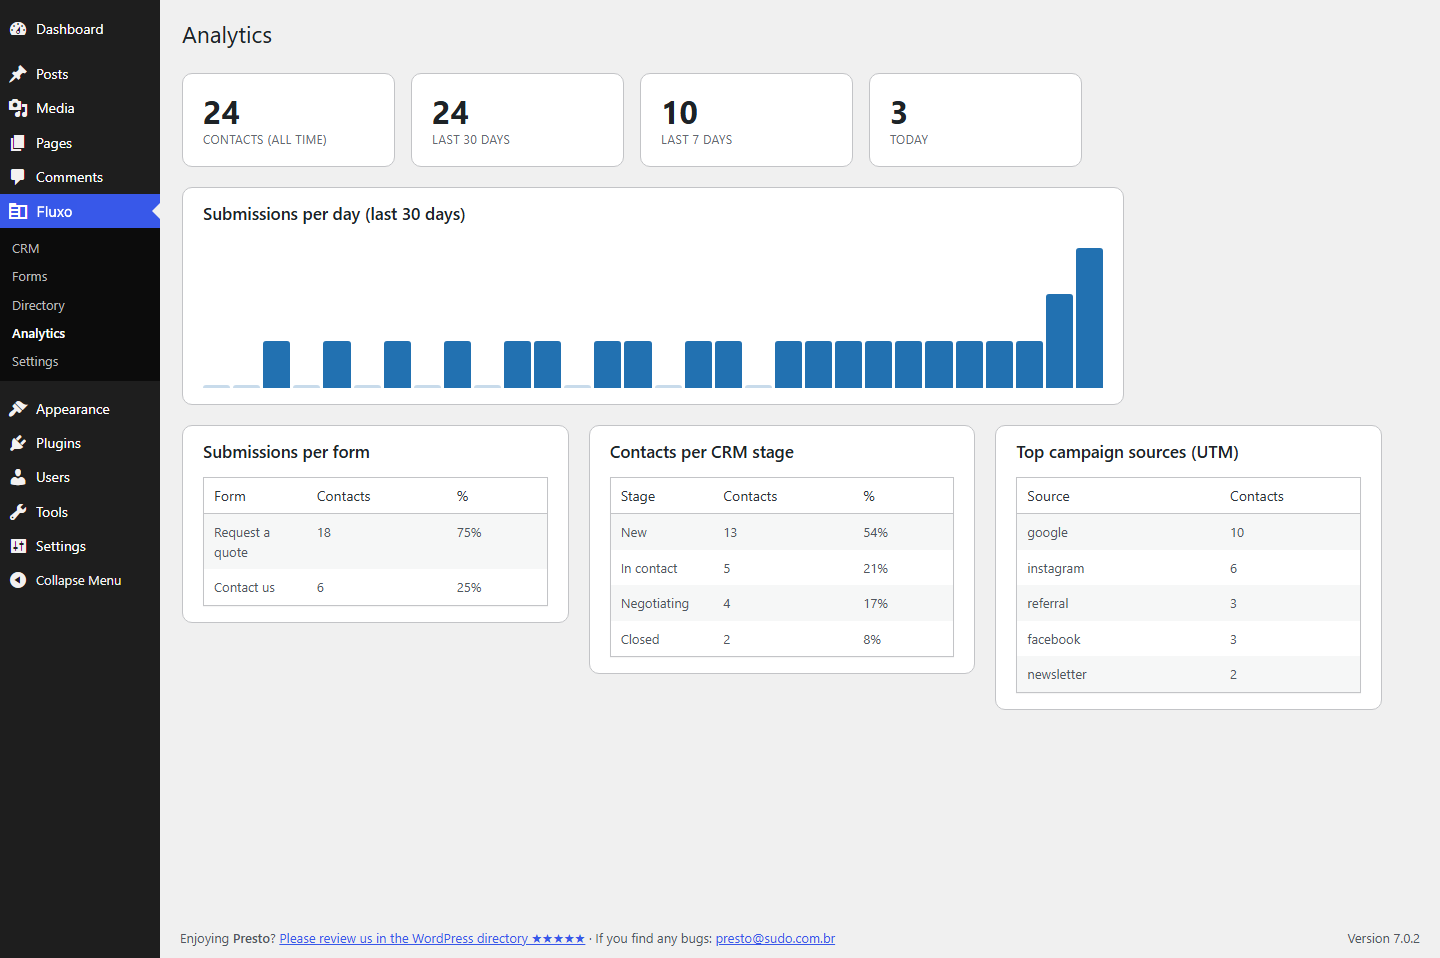Select the Contacts All Time card

click(x=288, y=120)
